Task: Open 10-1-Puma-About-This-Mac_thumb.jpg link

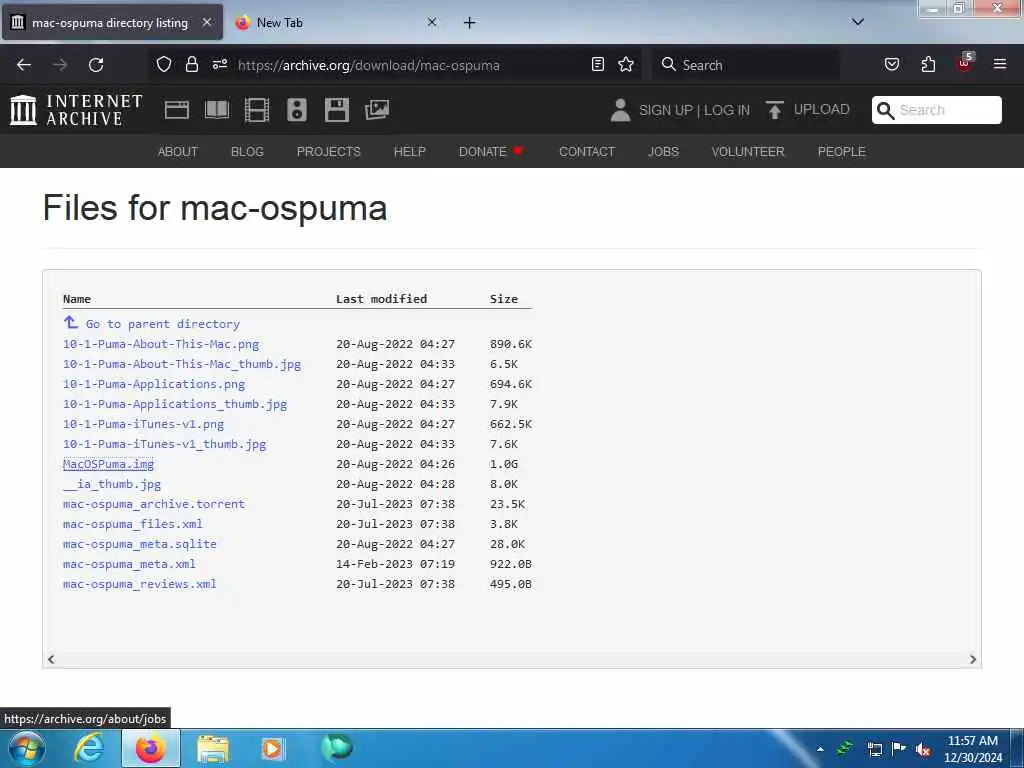Action: (182, 364)
